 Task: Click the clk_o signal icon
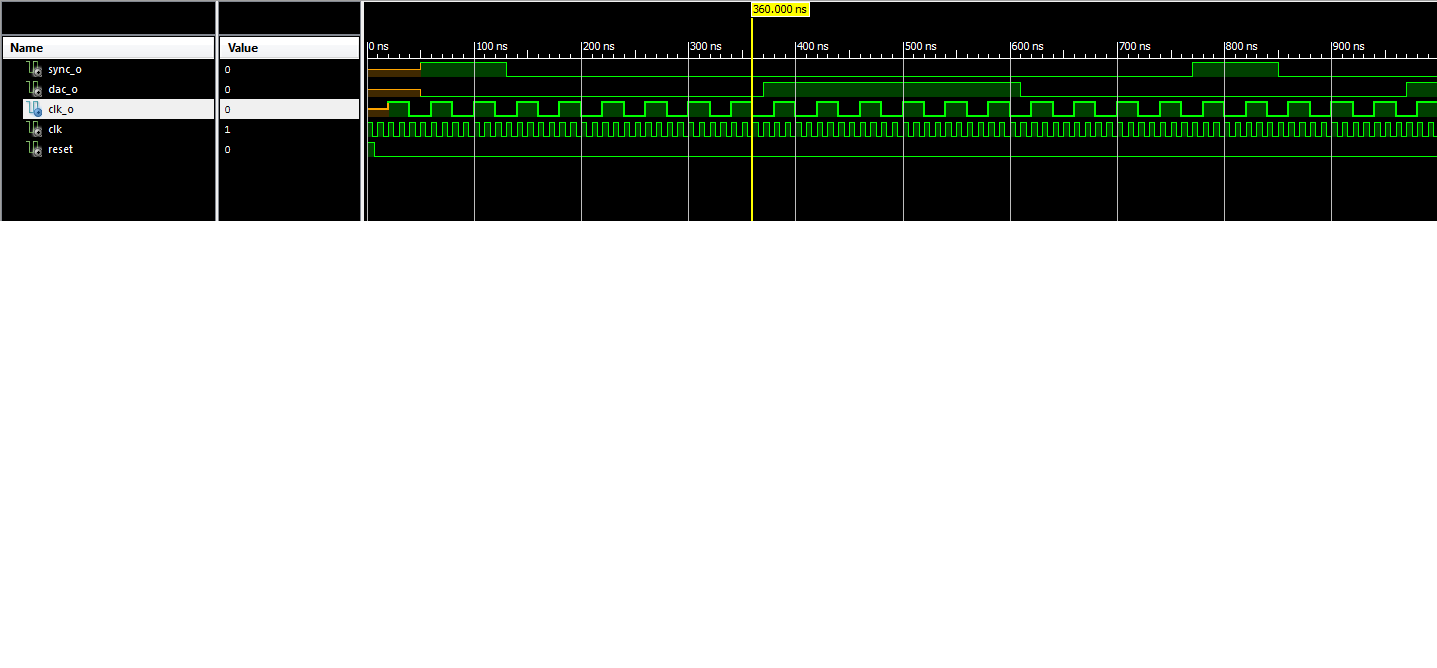pos(34,109)
